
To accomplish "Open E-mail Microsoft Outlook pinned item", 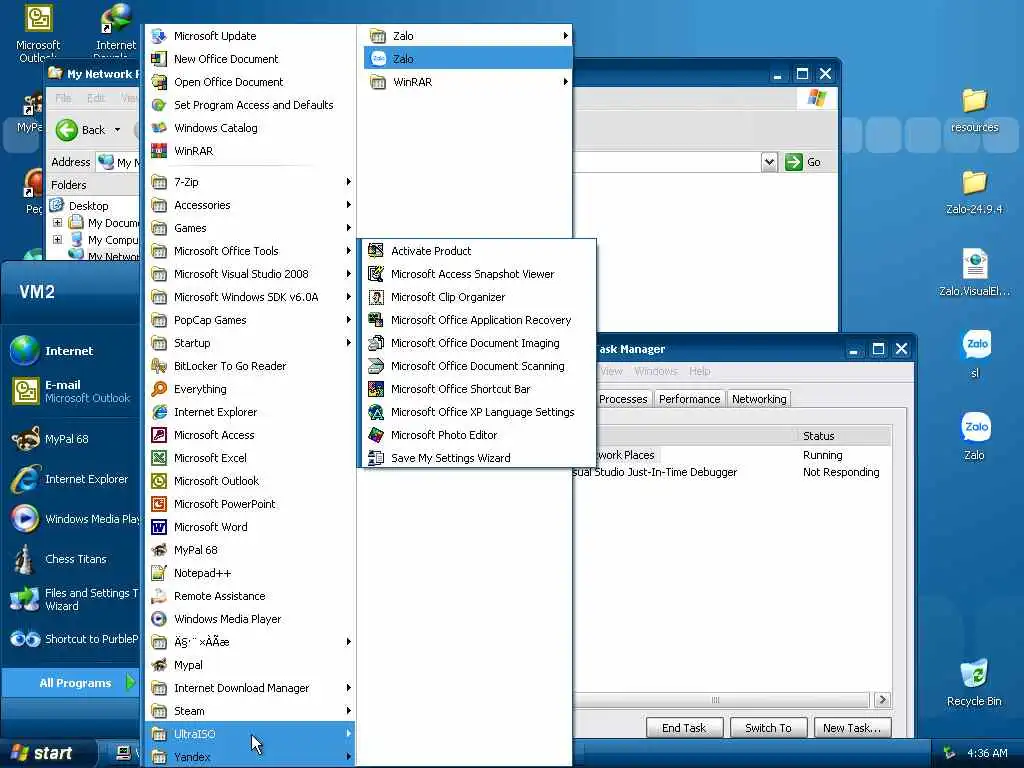I will coord(71,391).
